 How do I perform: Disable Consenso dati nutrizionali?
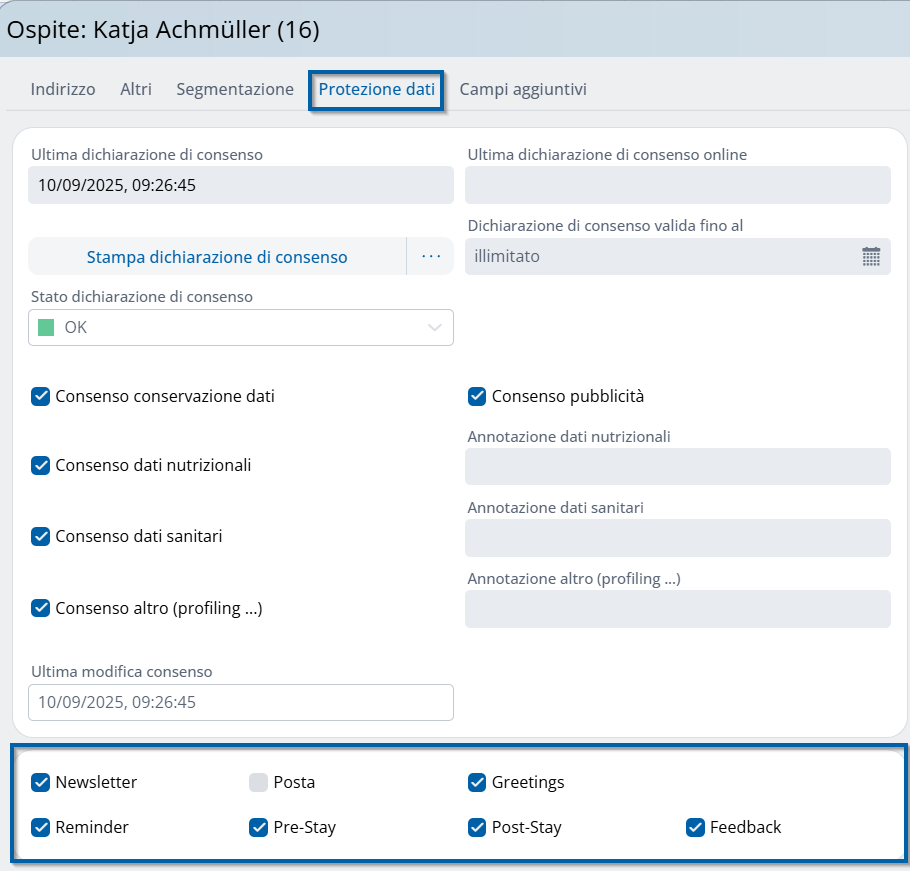41,465
